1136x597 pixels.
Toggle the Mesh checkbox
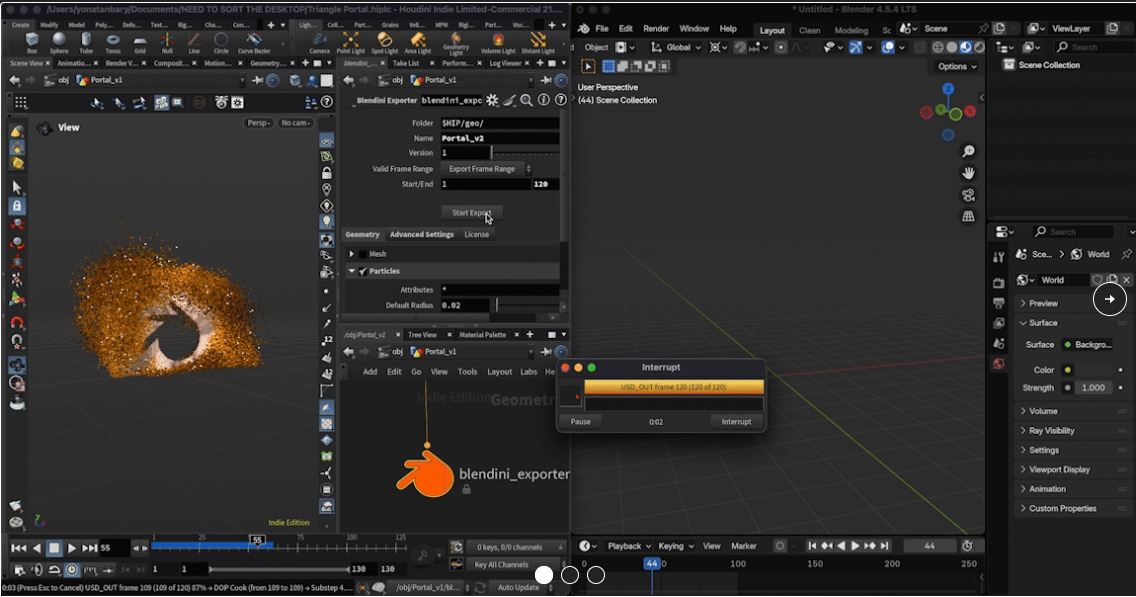click(x=363, y=254)
